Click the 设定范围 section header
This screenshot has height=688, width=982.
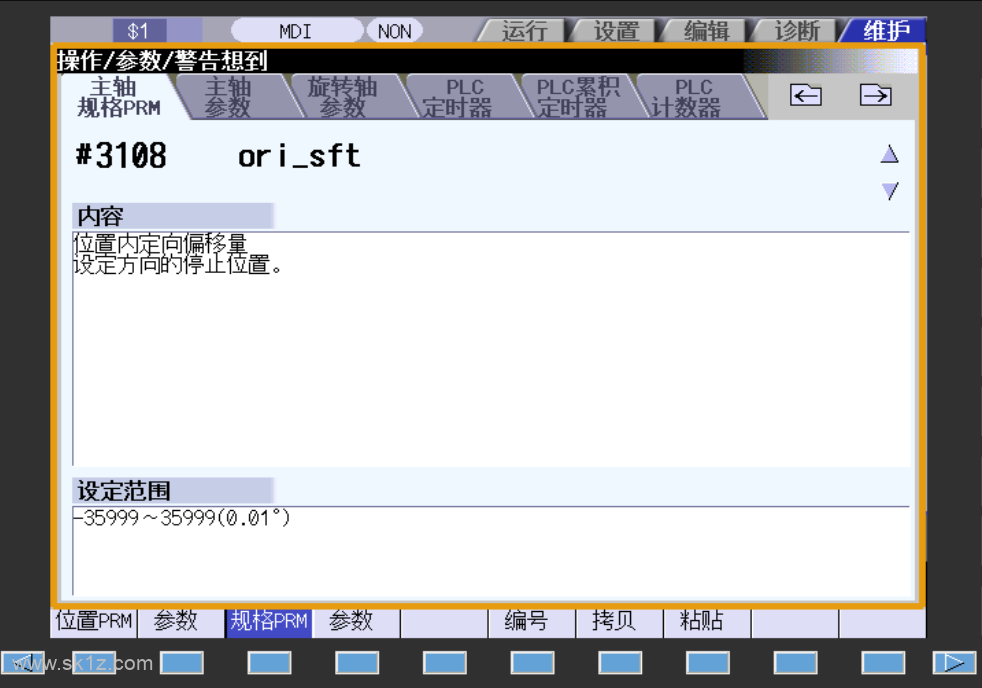click(173, 491)
